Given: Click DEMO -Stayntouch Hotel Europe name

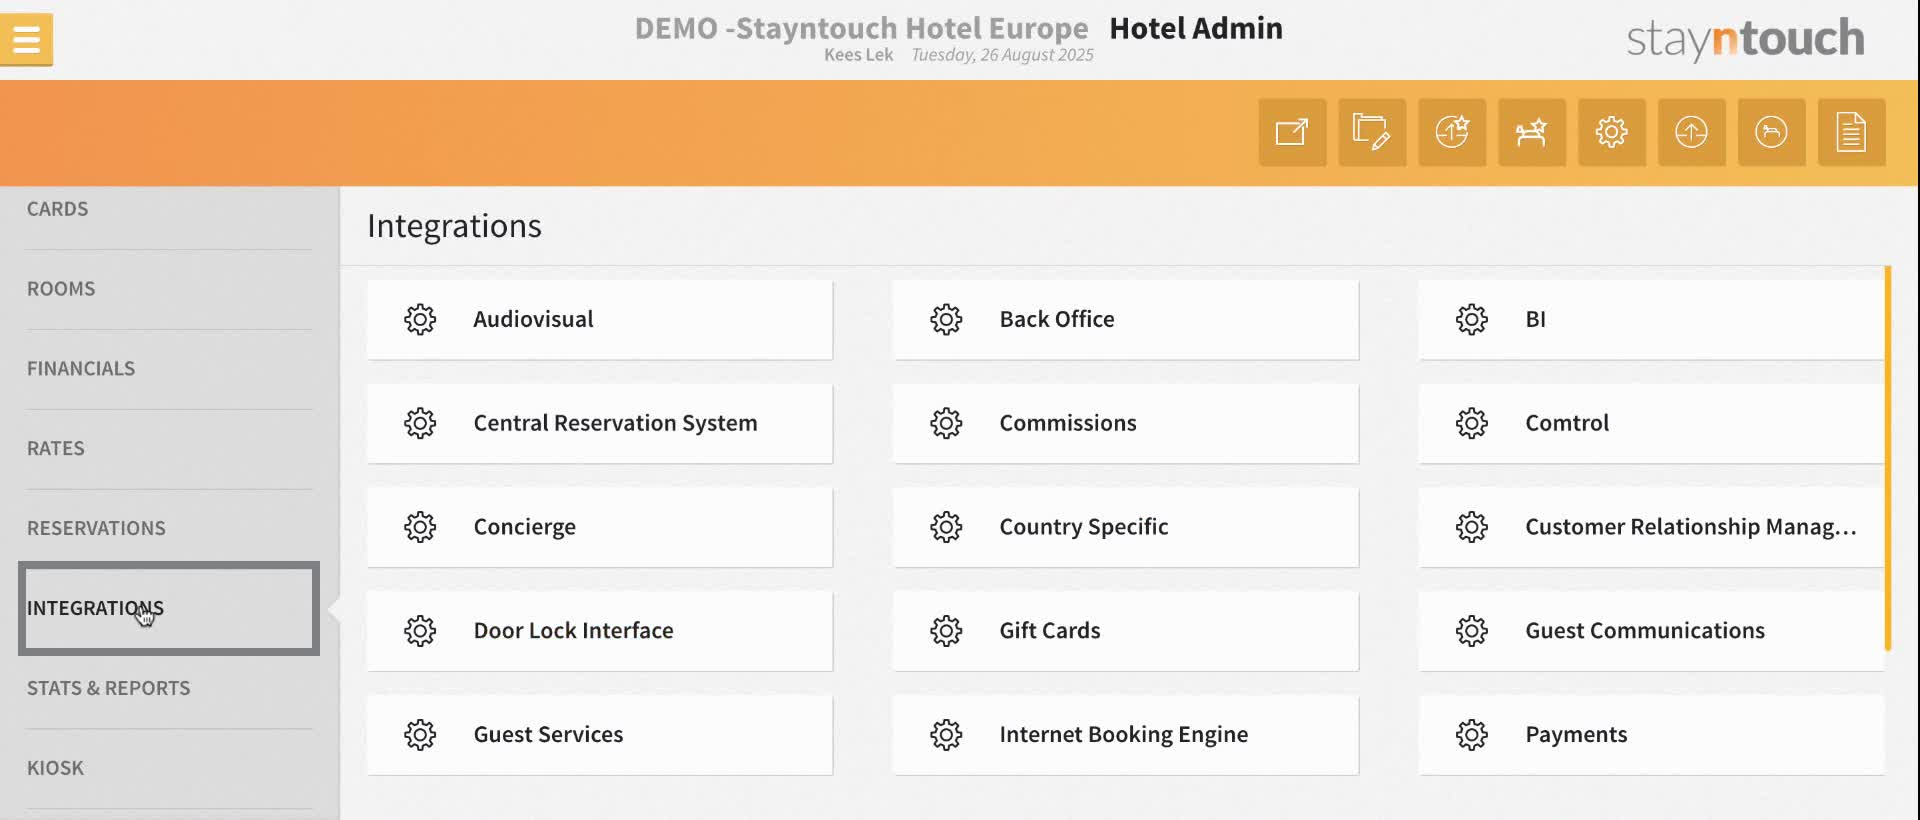Looking at the screenshot, I should click(861, 28).
